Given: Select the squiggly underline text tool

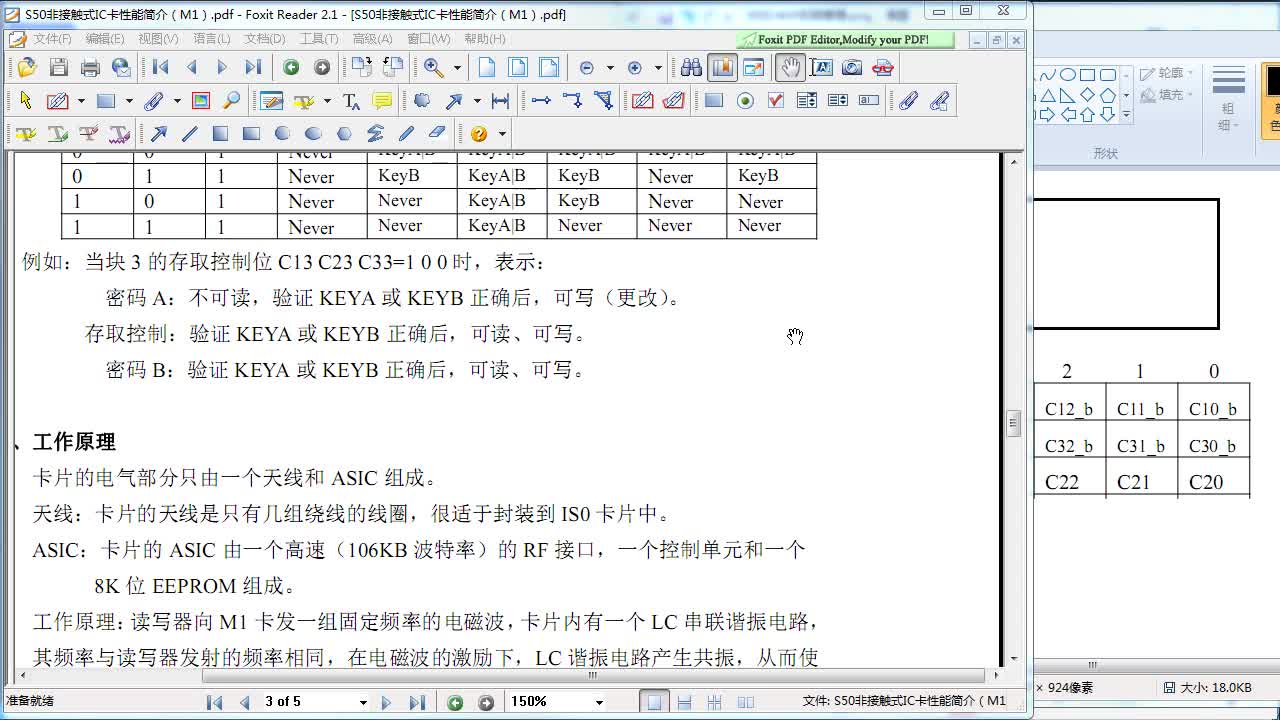Looking at the screenshot, I should pyautogui.click(x=119, y=134).
